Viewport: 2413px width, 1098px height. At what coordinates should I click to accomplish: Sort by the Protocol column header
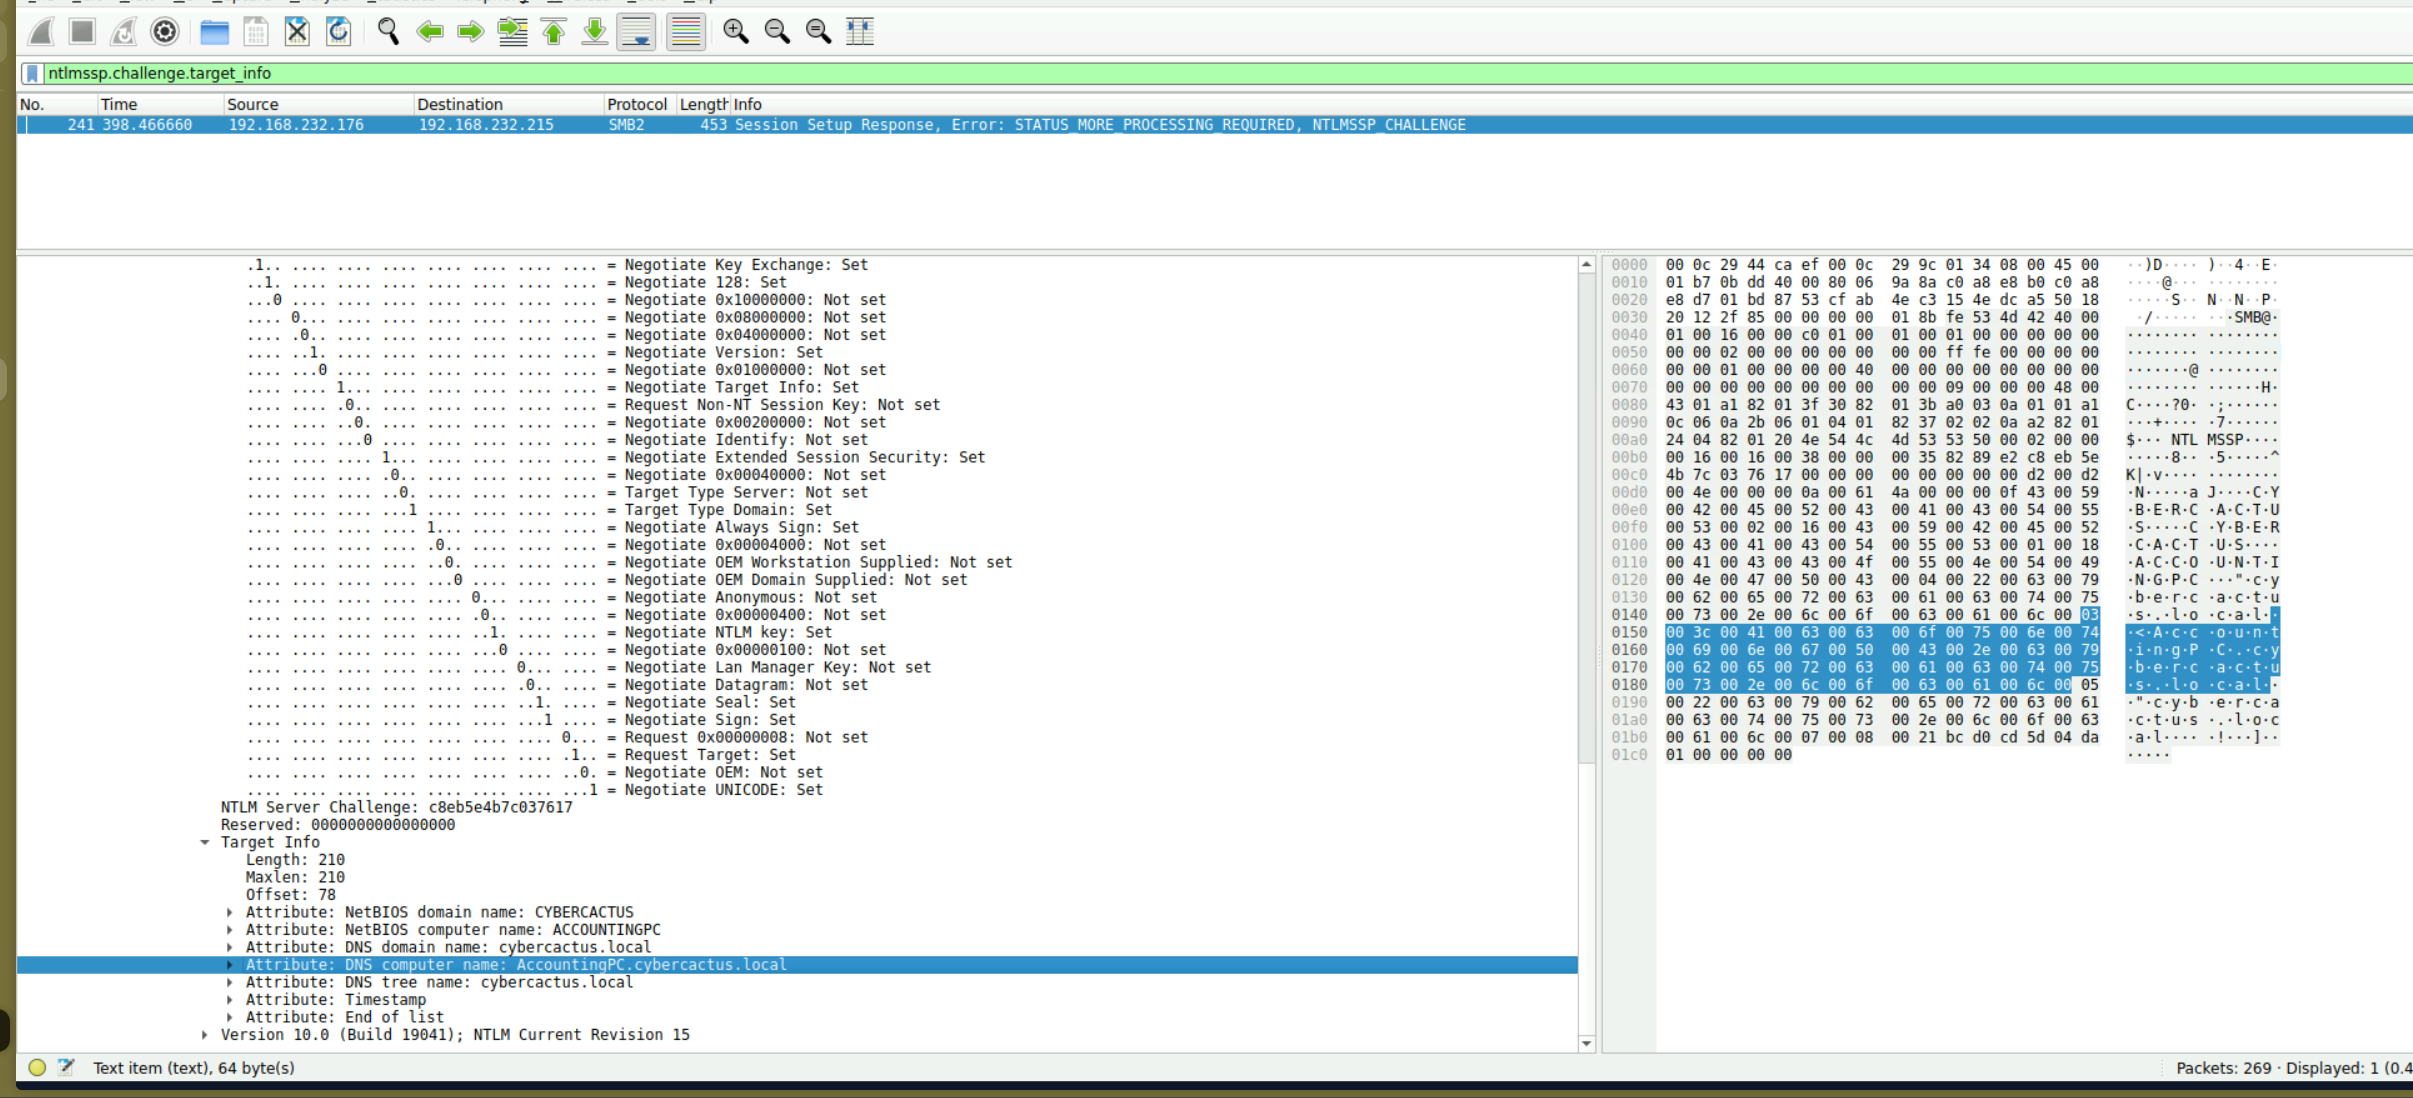click(636, 104)
